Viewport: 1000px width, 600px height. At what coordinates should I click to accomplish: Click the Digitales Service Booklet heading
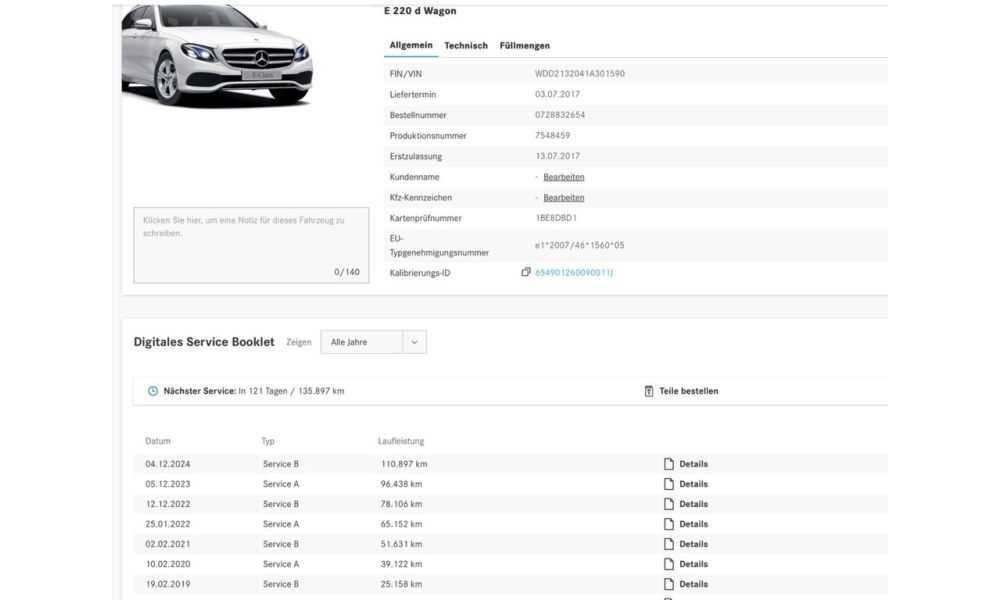tap(204, 342)
